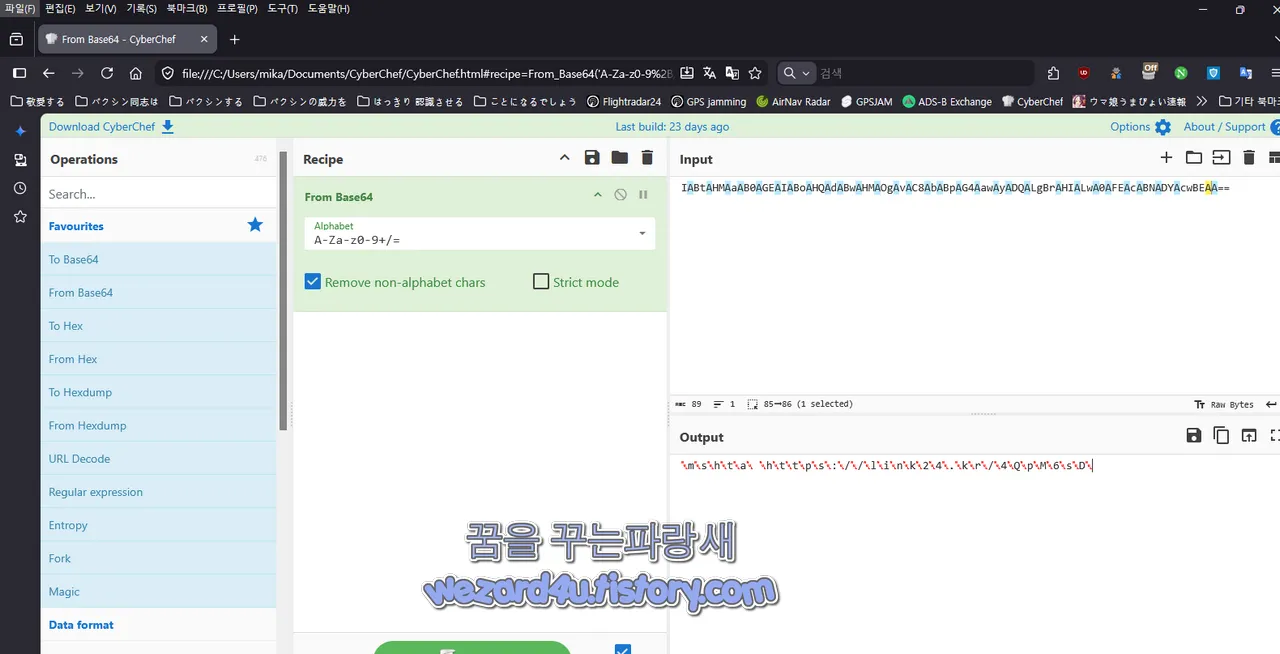Open CyberChef Options
The height and width of the screenshot is (654, 1280).
[1140, 127]
